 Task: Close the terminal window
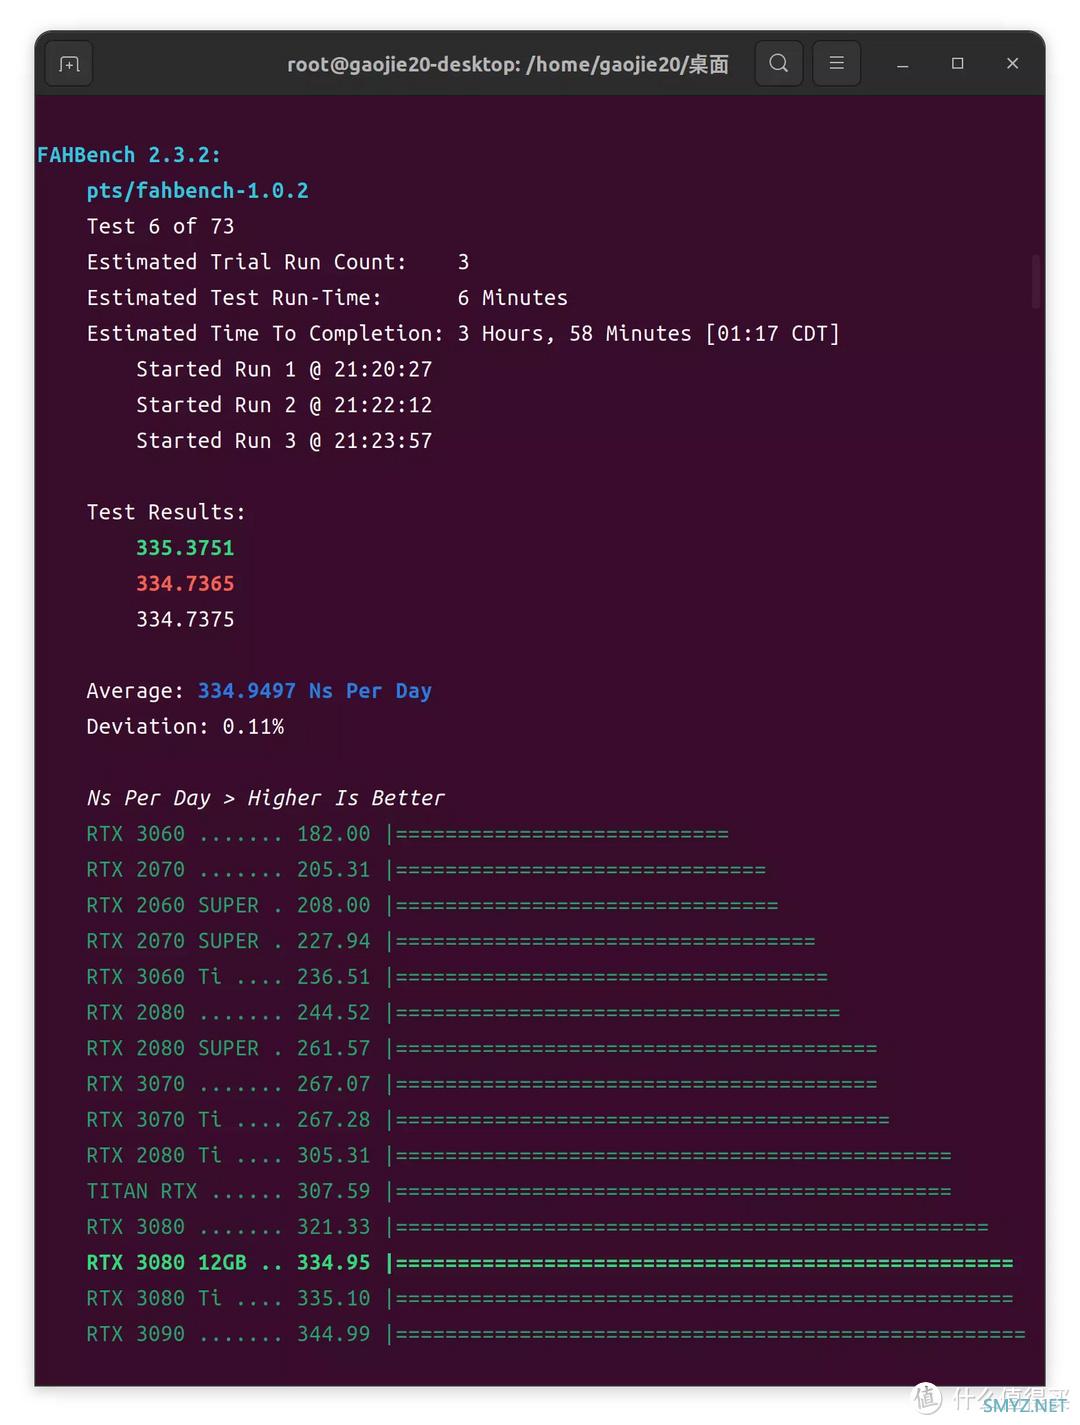[1012, 64]
